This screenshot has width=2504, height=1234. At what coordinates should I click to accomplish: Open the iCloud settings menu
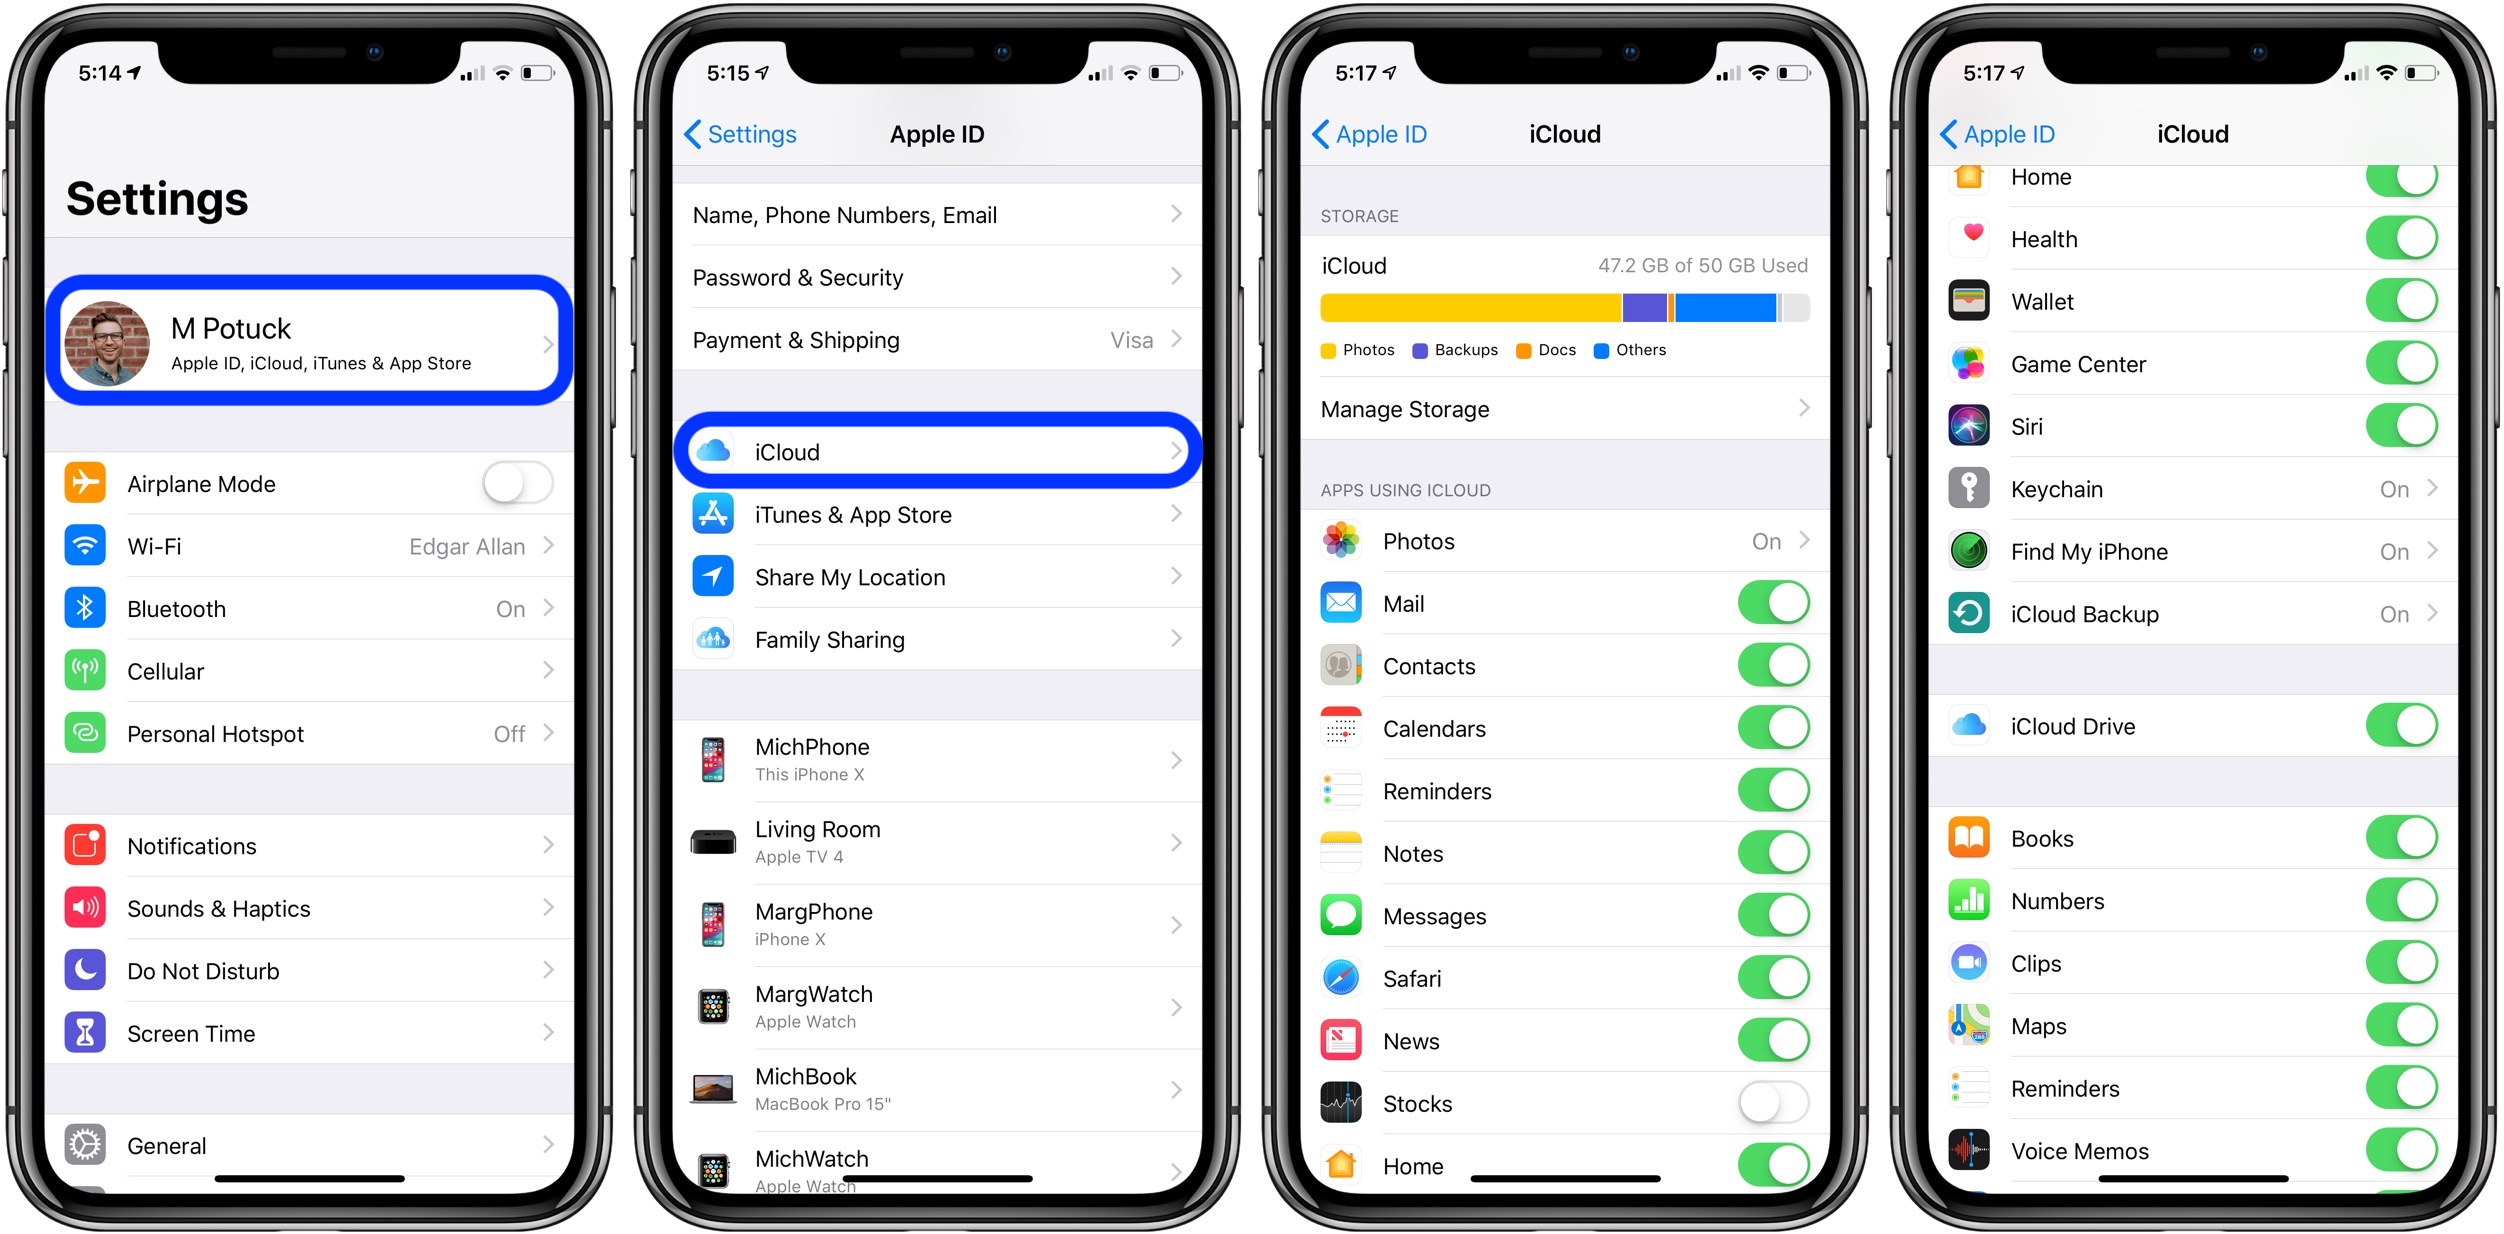pyautogui.click(x=941, y=449)
